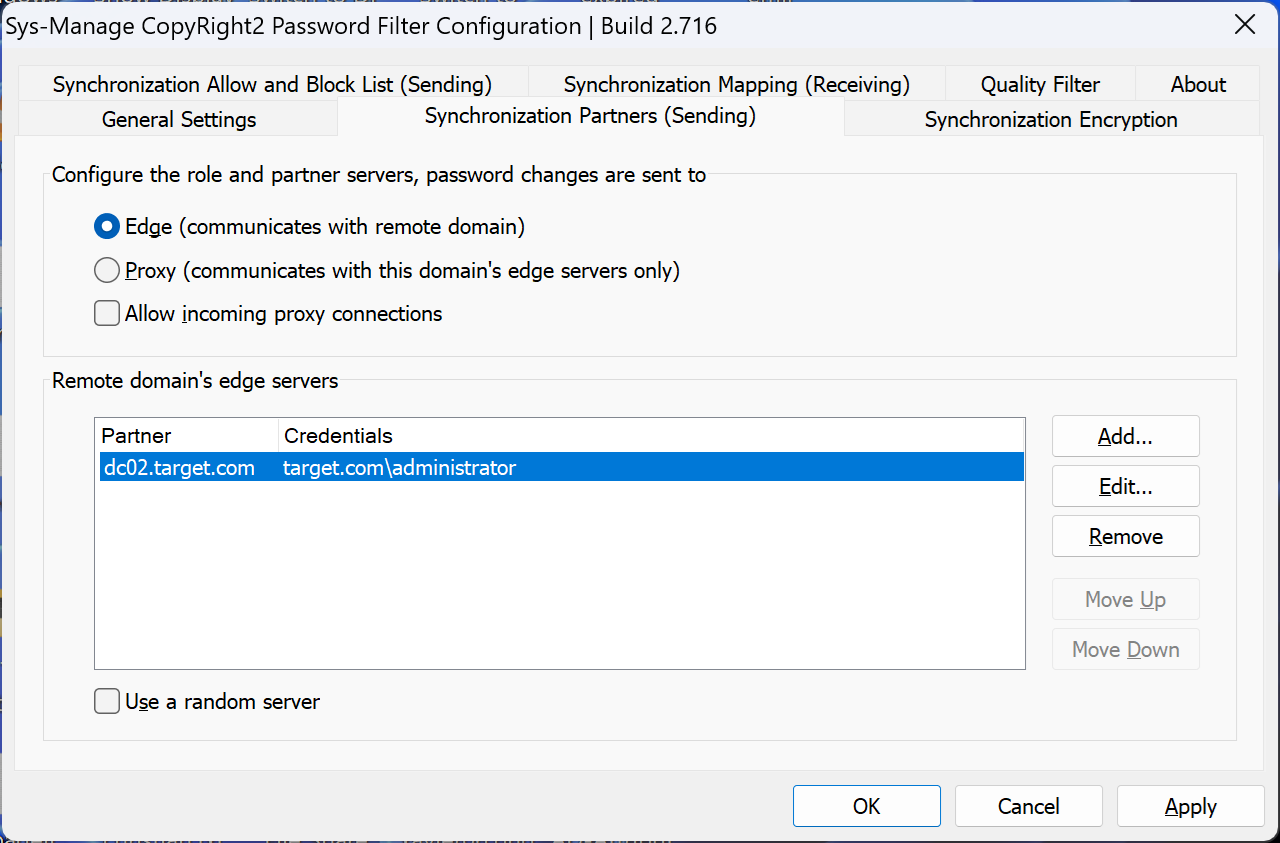
Task: Open the Quality Filter tab
Action: pyautogui.click(x=1040, y=85)
